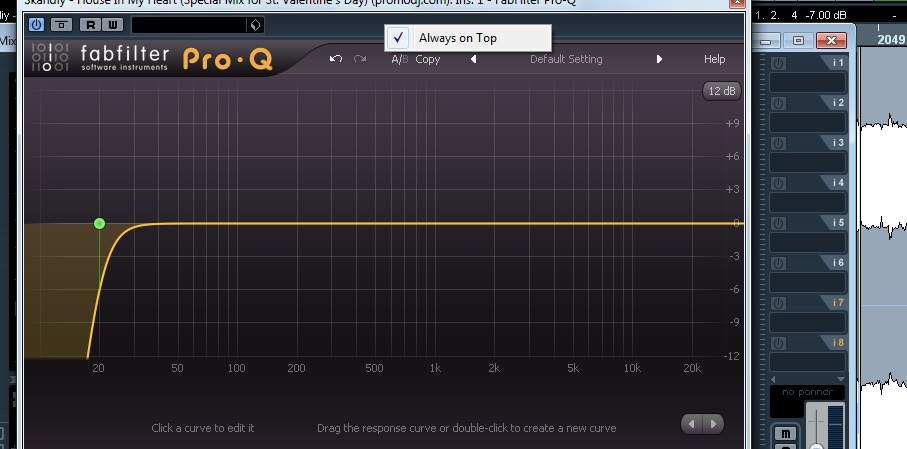Enable Write automation (W) button

point(113,25)
